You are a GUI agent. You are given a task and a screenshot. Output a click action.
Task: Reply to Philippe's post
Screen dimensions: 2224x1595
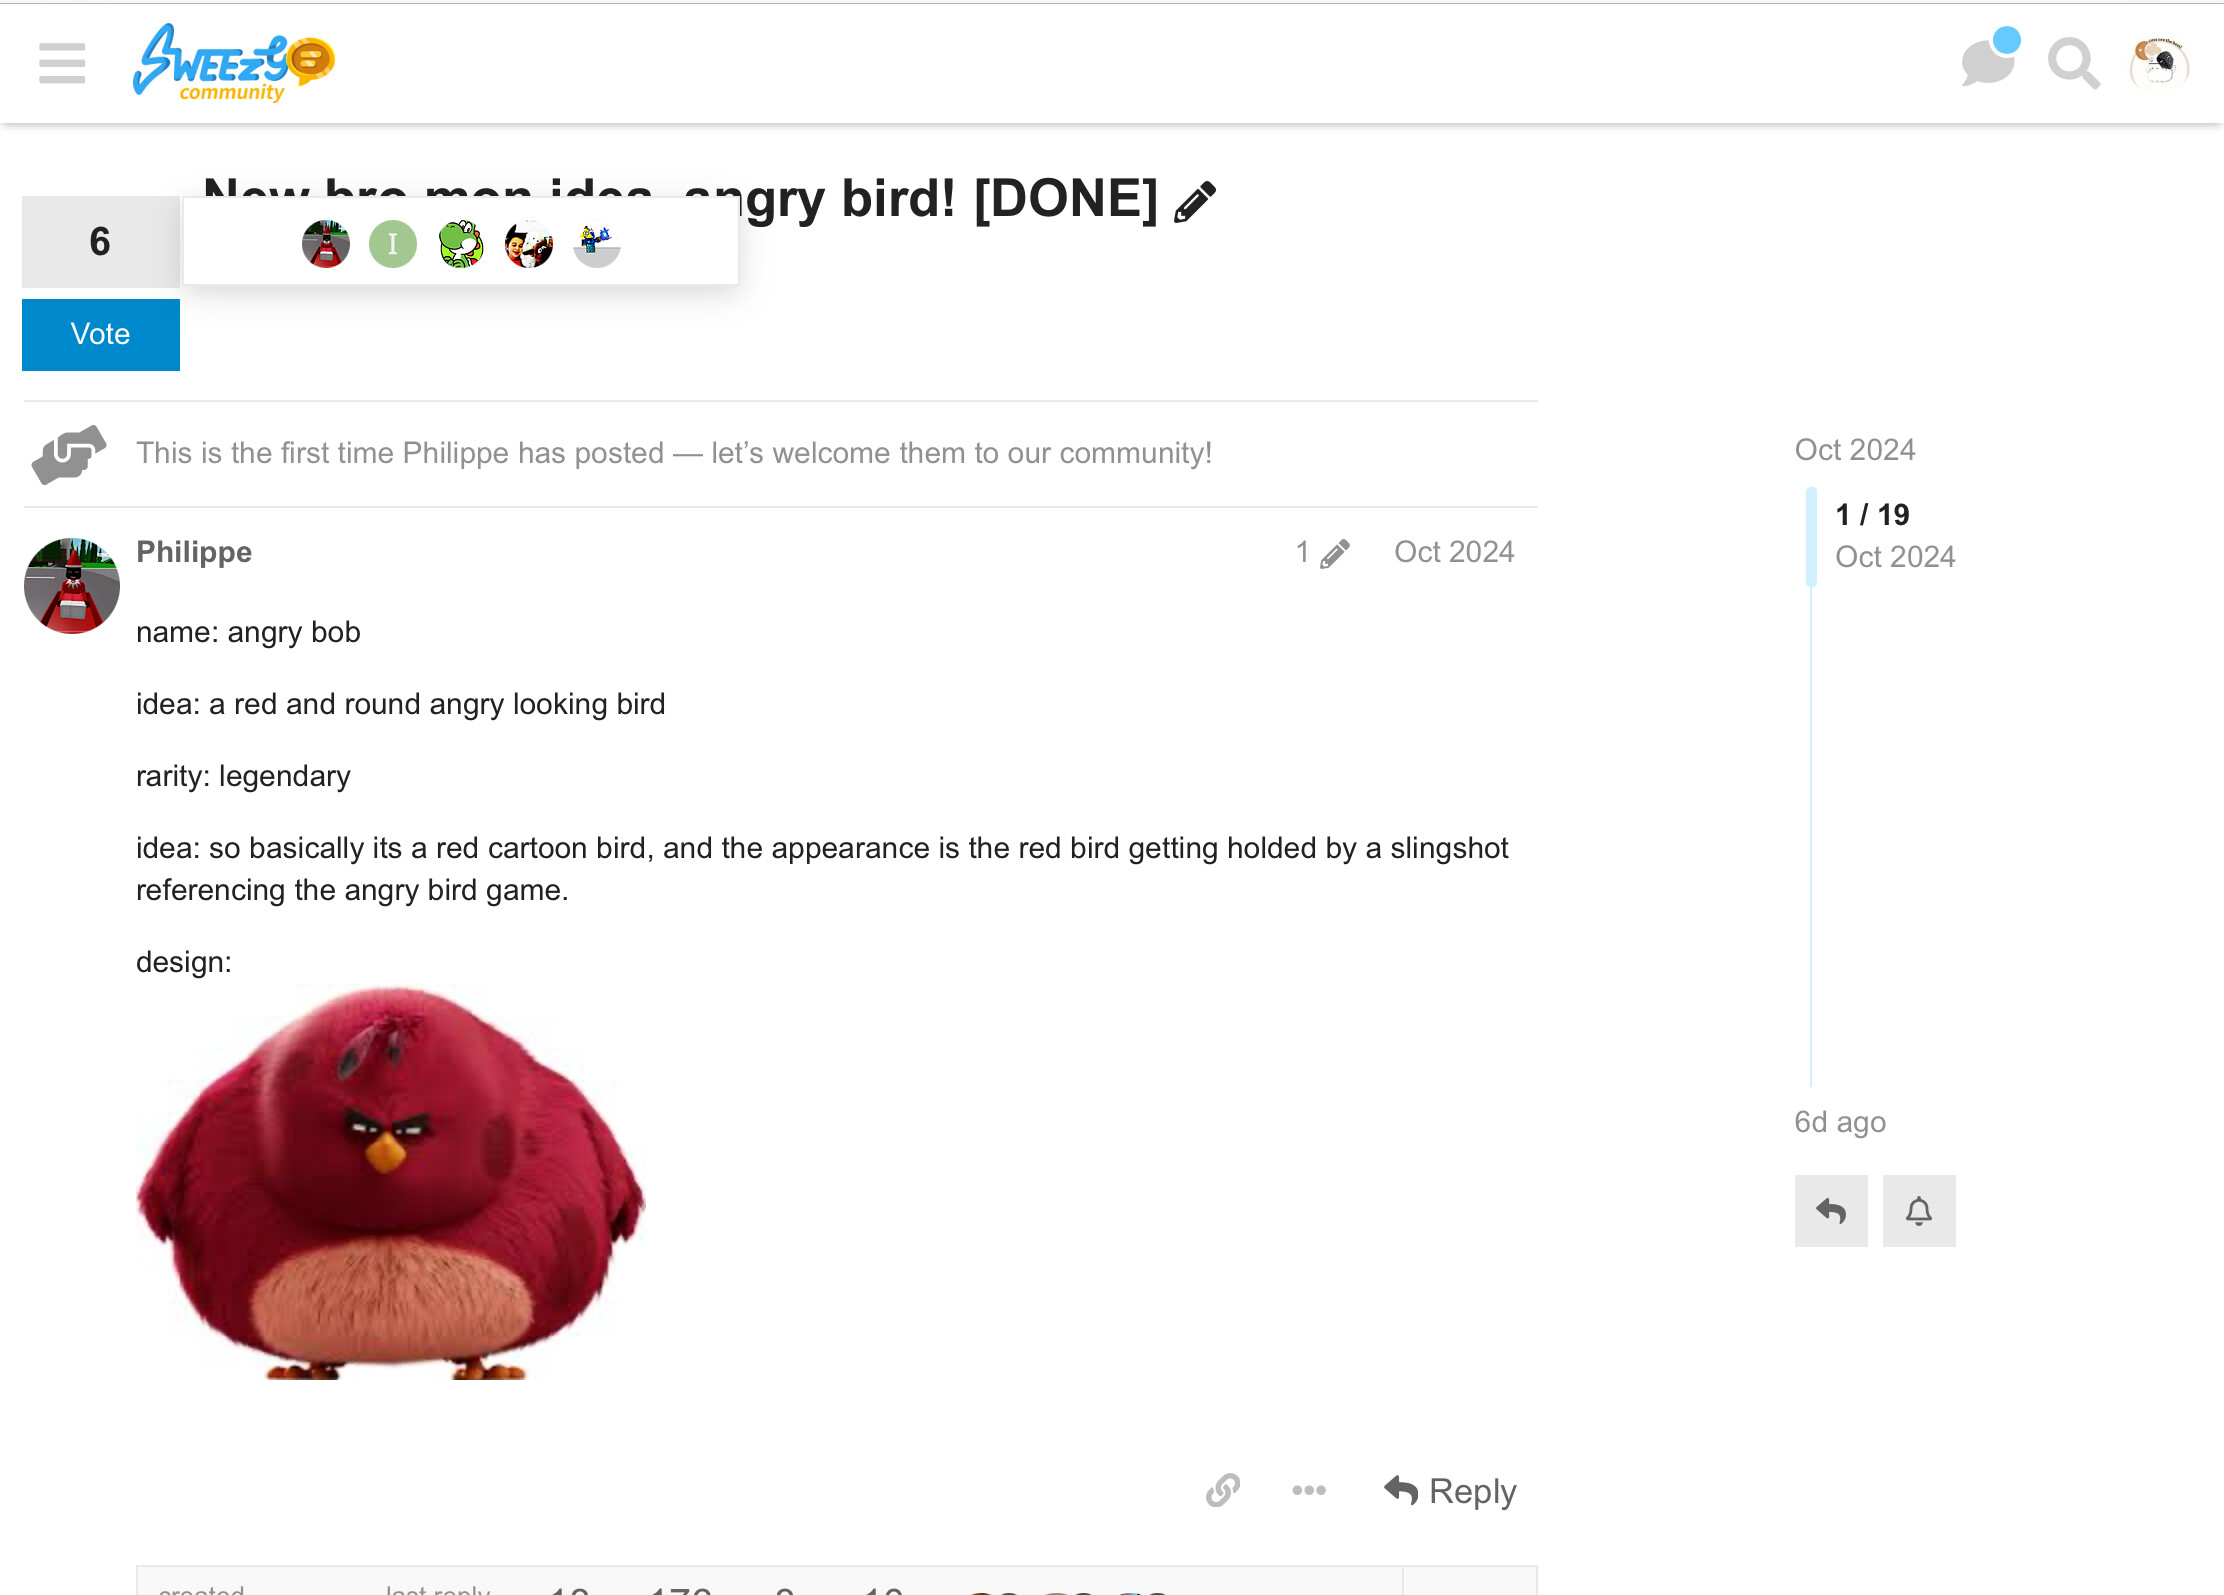click(1450, 1491)
